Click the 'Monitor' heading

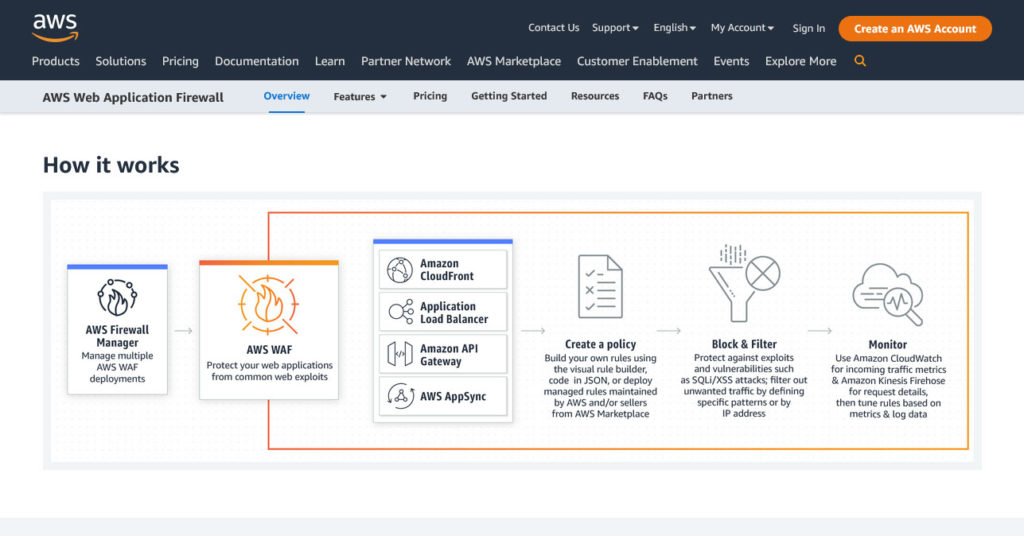[x=888, y=344]
